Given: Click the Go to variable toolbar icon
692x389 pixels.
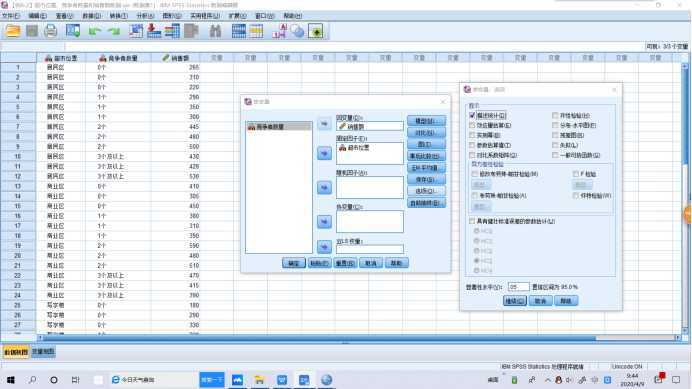Looking at the screenshot, I should coord(154,31).
